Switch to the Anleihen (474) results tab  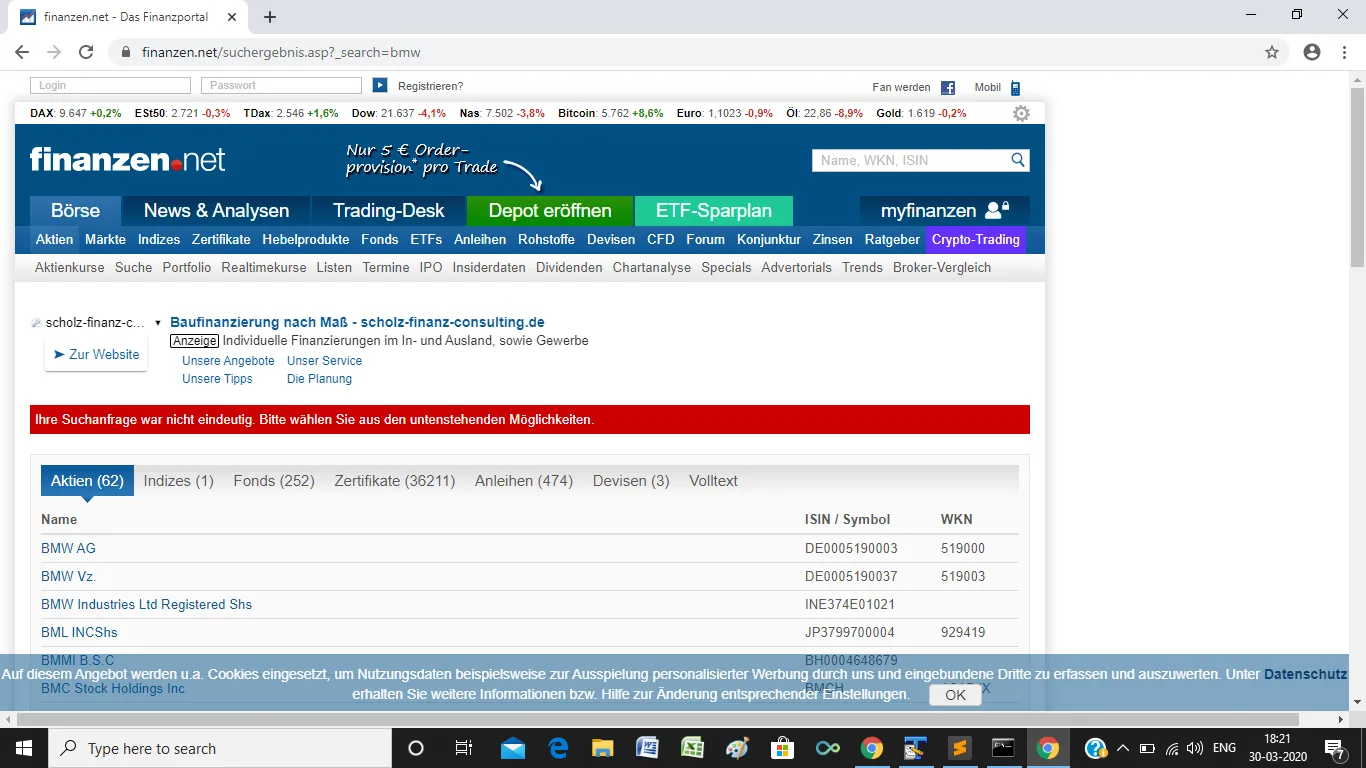click(x=524, y=481)
